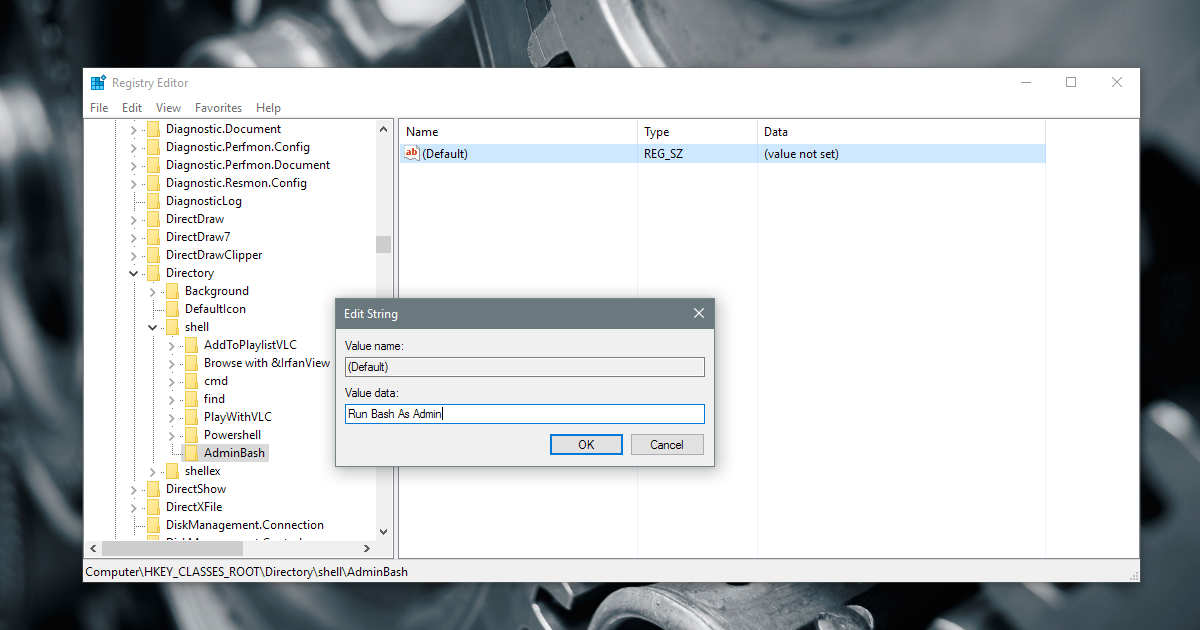Image resolution: width=1200 pixels, height=630 pixels.
Task: Cancel the Edit String dialog
Action: click(667, 445)
